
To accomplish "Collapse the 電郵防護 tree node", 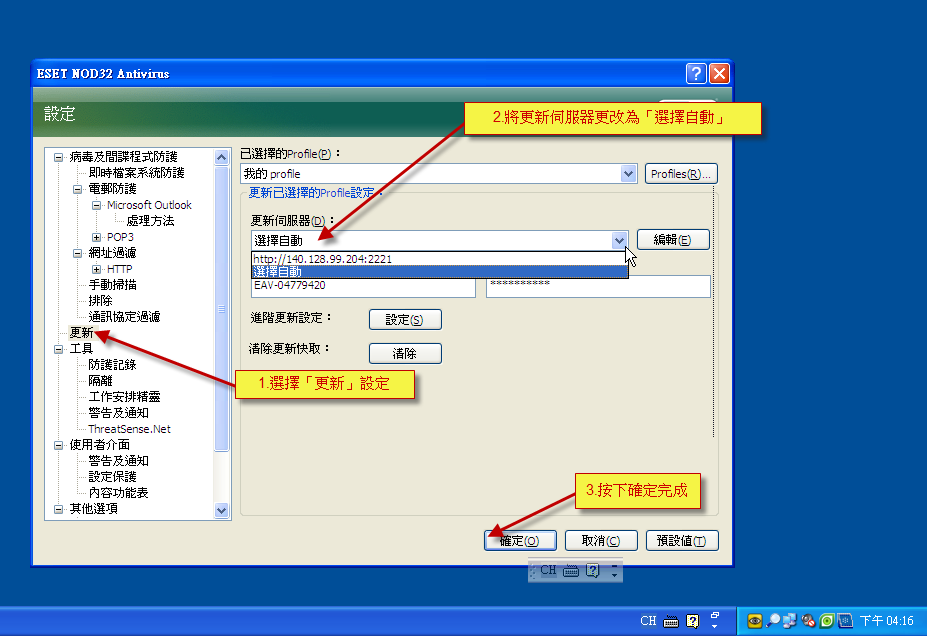I will click(77, 189).
